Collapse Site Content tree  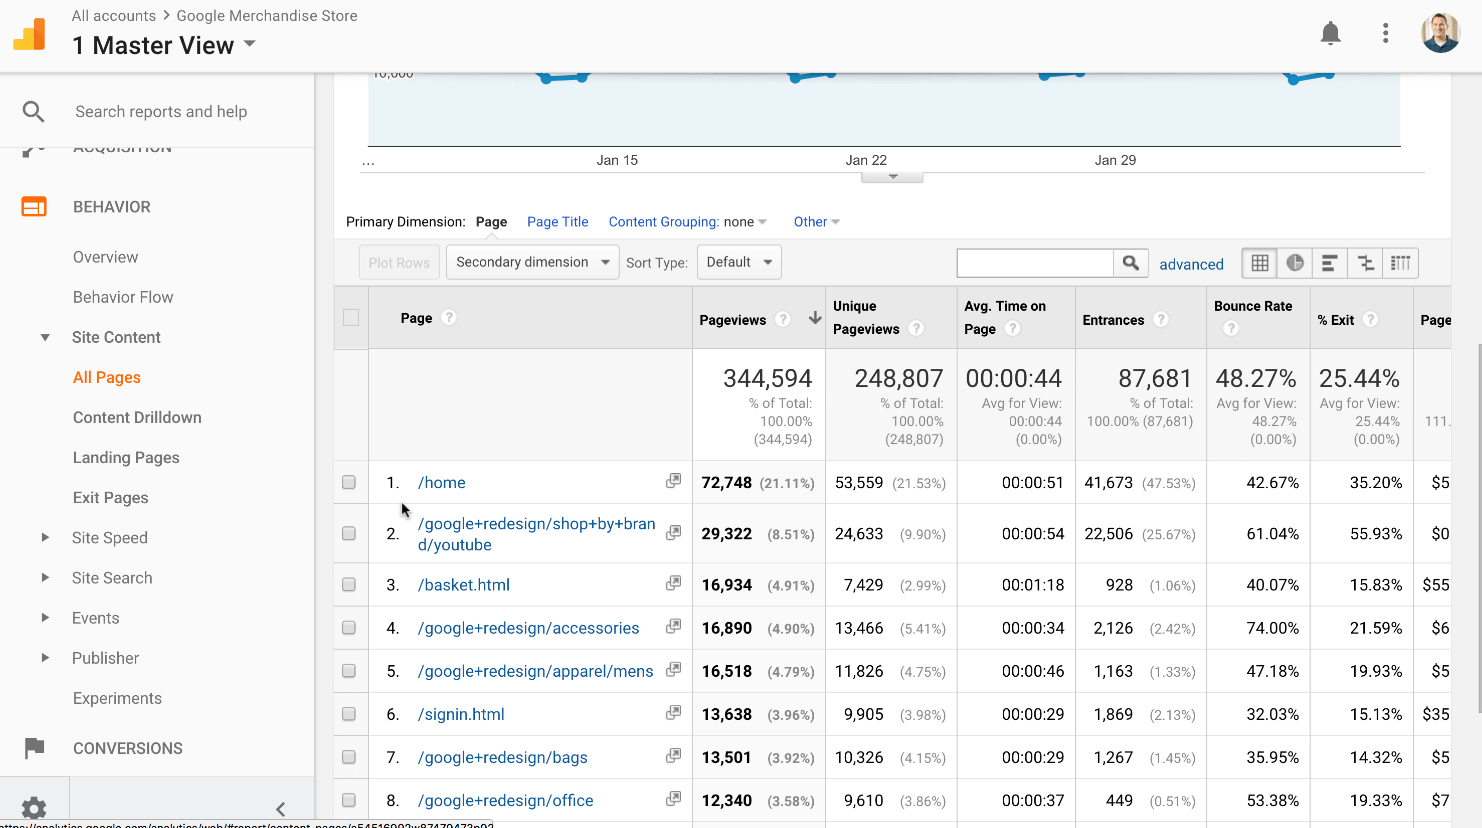(x=45, y=337)
